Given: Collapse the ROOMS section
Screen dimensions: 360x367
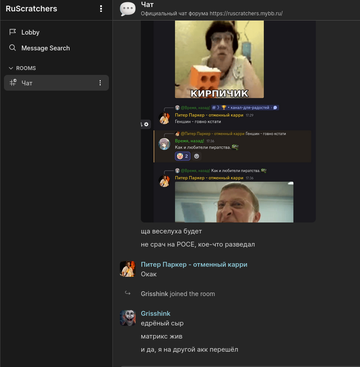Looking at the screenshot, I should coord(11,68).
